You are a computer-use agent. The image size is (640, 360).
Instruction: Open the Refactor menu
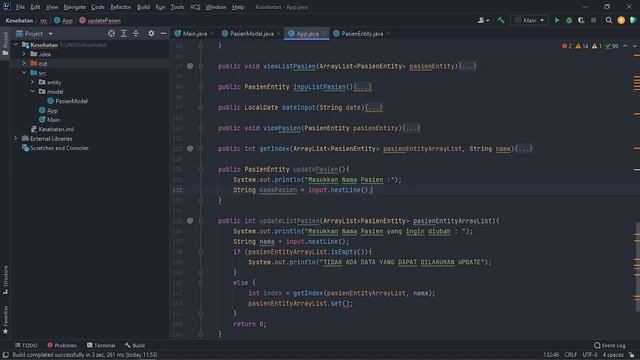click(121, 7)
